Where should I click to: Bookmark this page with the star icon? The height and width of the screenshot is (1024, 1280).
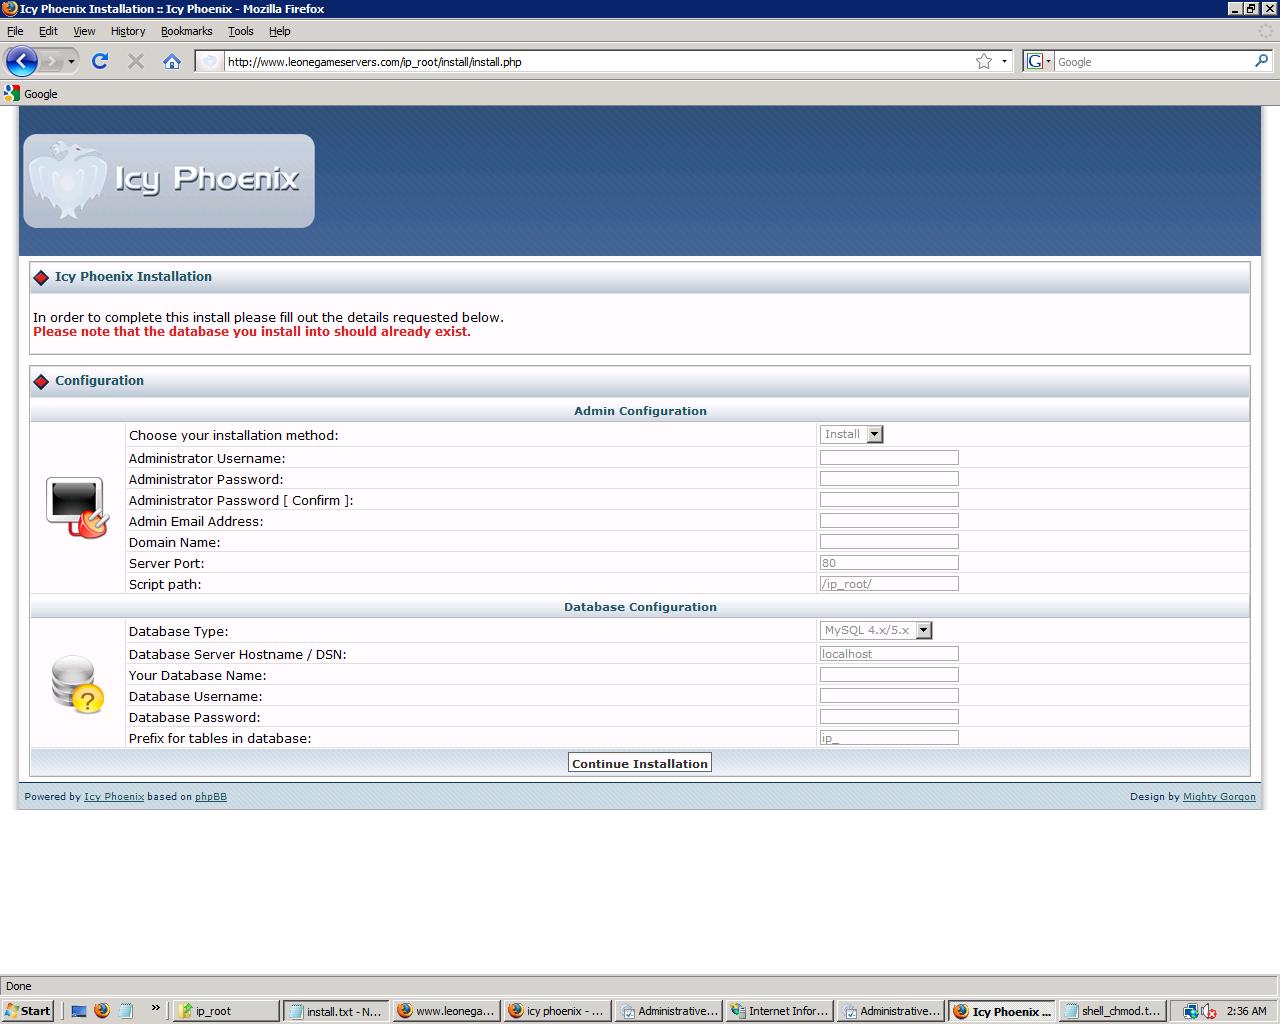pyautogui.click(x=984, y=61)
